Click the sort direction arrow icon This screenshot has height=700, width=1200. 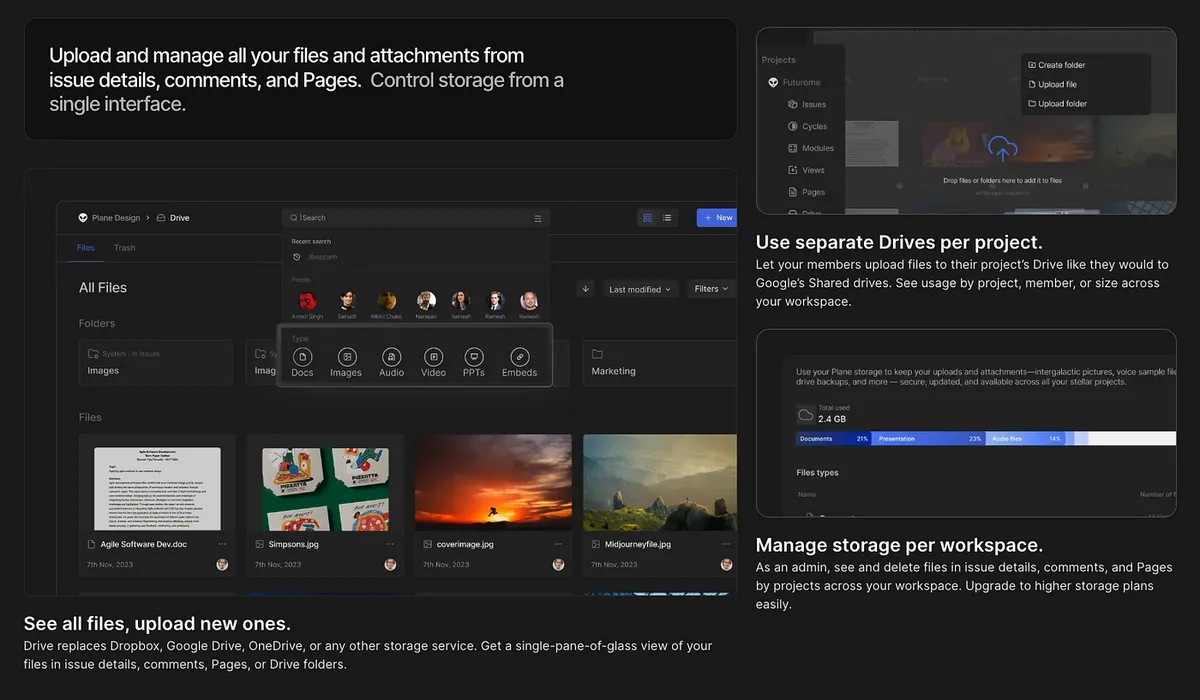[x=585, y=289]
